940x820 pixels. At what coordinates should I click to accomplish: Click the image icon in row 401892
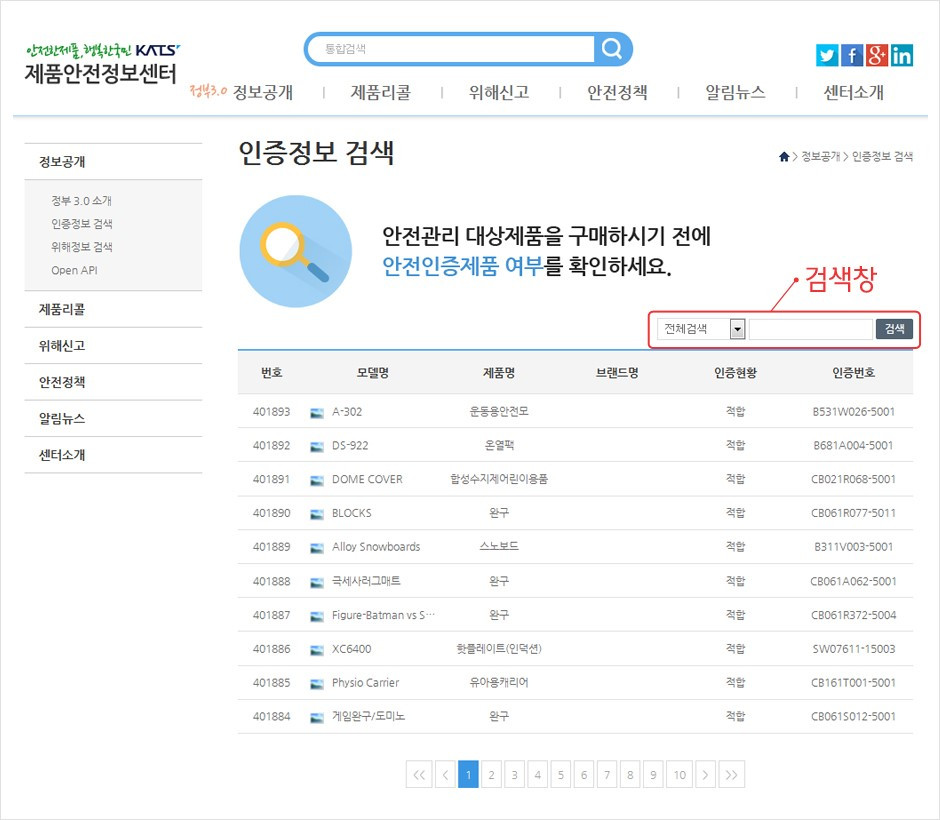(317, 446)
